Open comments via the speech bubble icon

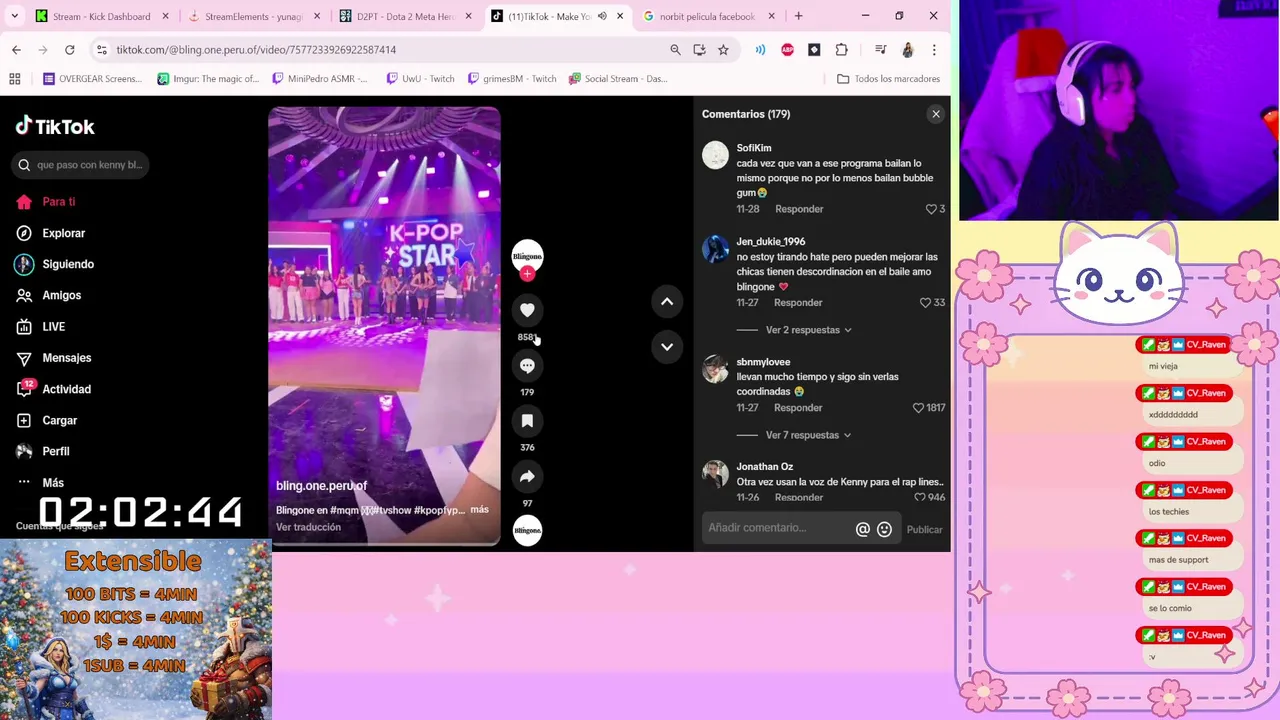527,366
